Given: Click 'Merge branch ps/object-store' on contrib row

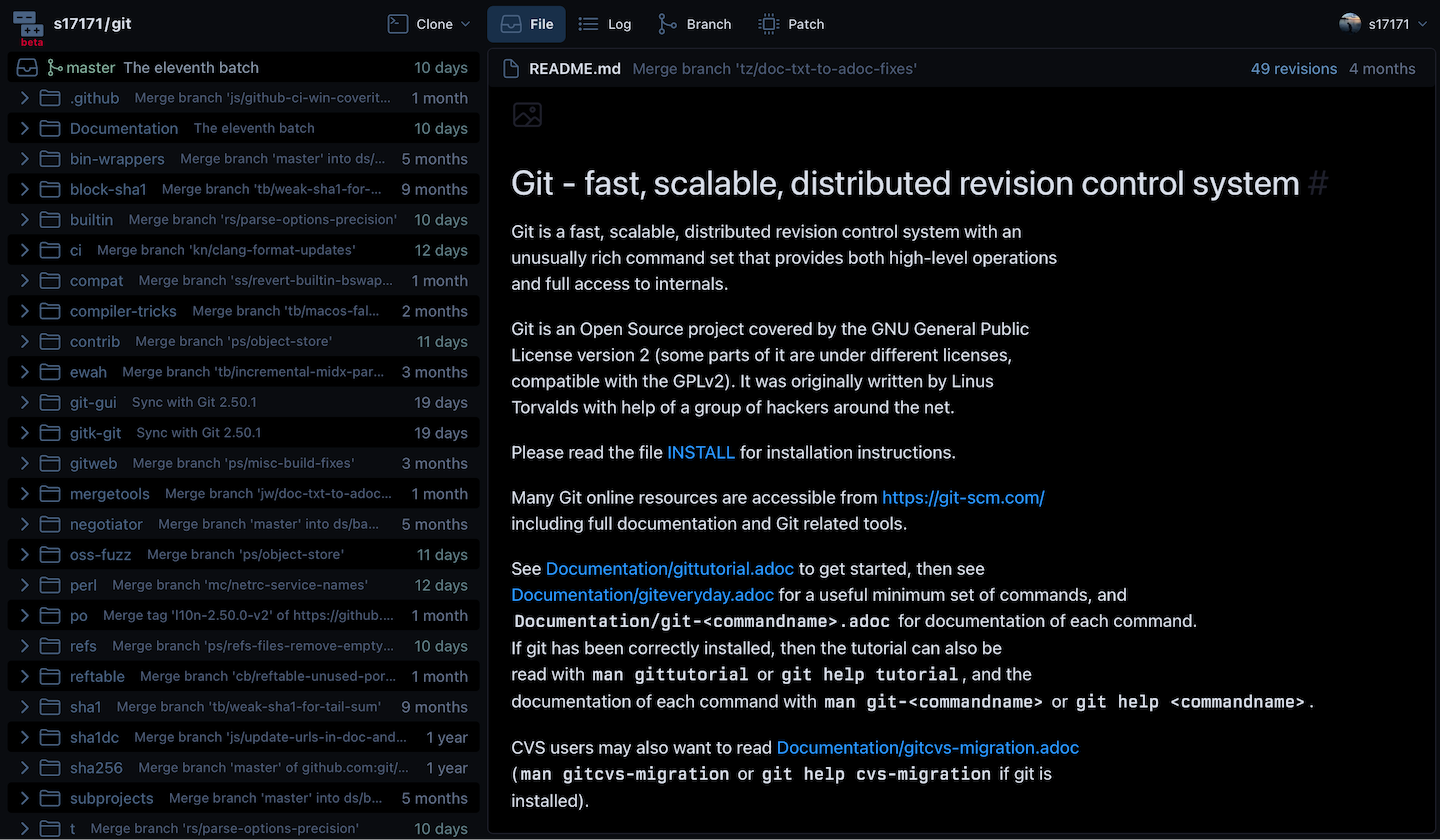Looking at the screenshot, I should (233, 342).
